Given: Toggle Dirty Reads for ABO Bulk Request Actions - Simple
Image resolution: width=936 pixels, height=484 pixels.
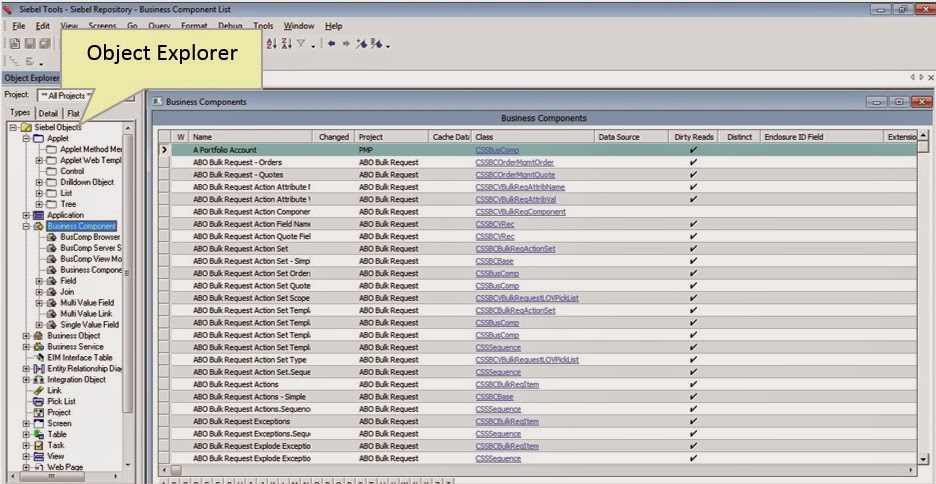Looking at the screenshot, I should [x=693, y=397].
